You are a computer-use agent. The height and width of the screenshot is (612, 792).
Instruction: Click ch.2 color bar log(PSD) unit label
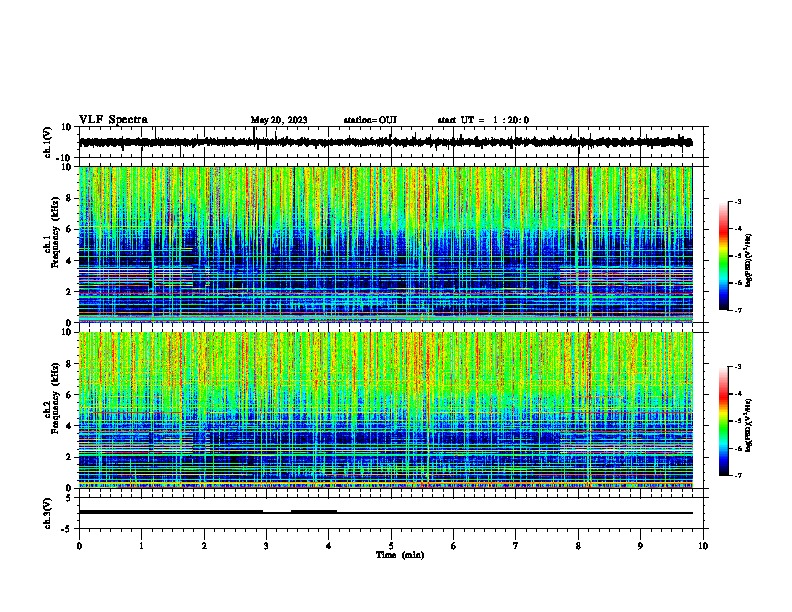(749, 425)
